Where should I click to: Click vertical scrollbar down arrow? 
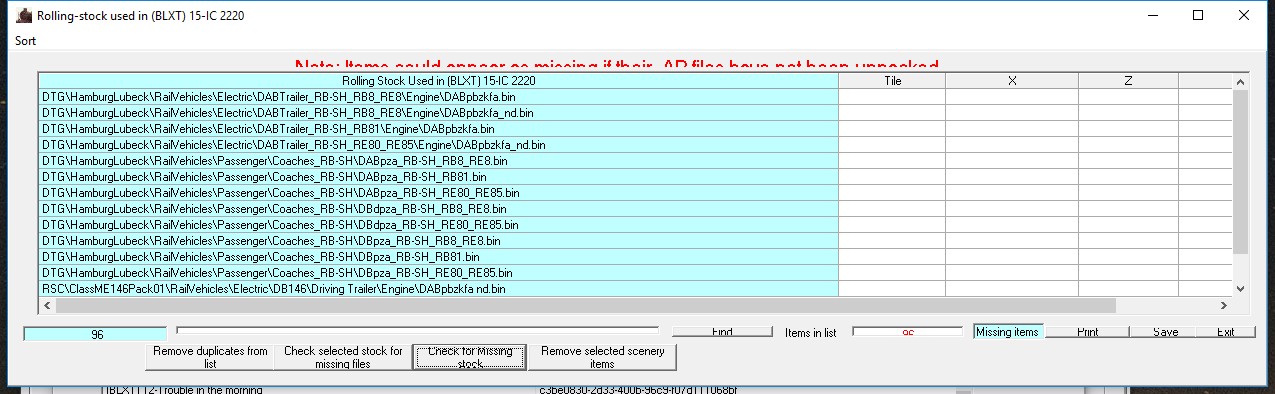coord(1241,288)
